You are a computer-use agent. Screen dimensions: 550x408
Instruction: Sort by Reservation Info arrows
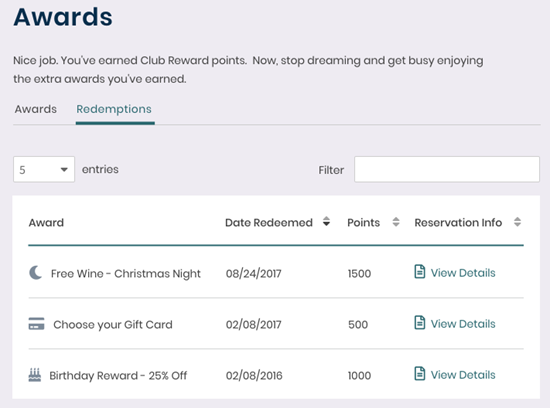pos(517,222)
